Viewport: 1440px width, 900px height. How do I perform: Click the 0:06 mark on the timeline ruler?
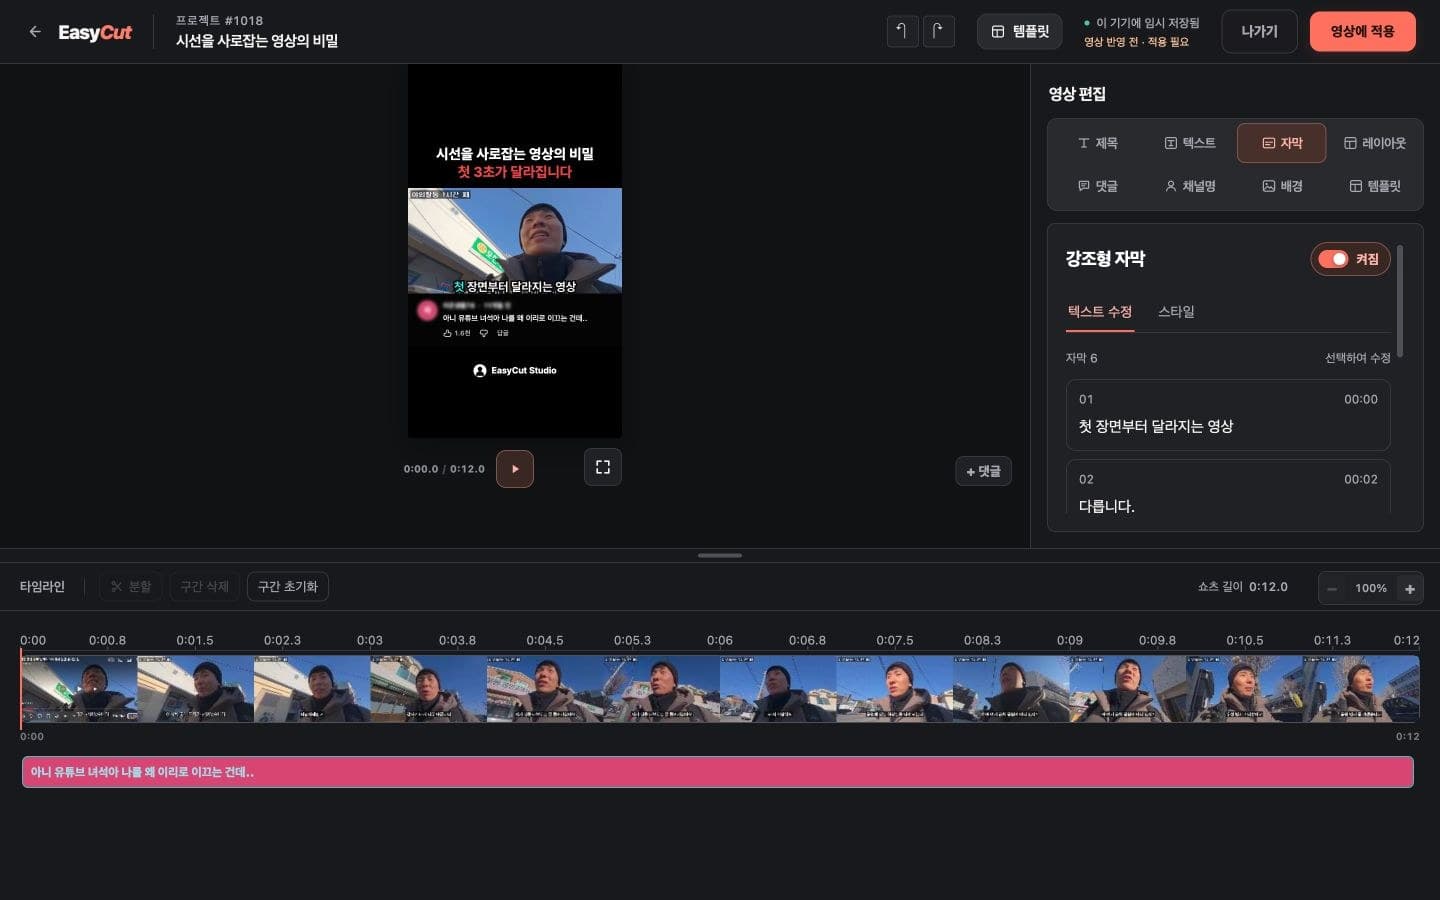720,640
